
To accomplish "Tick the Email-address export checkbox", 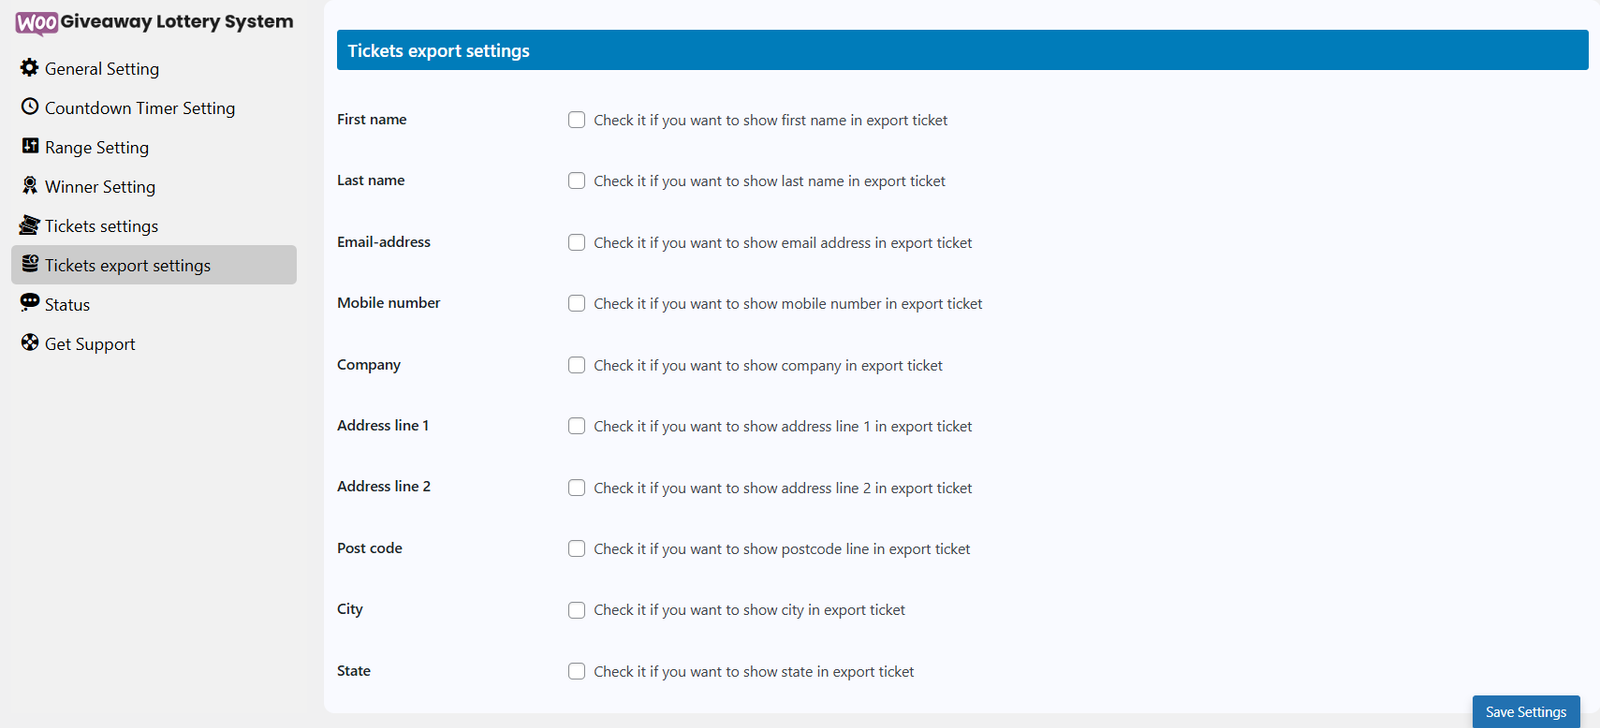I will [x=577, y=243].
